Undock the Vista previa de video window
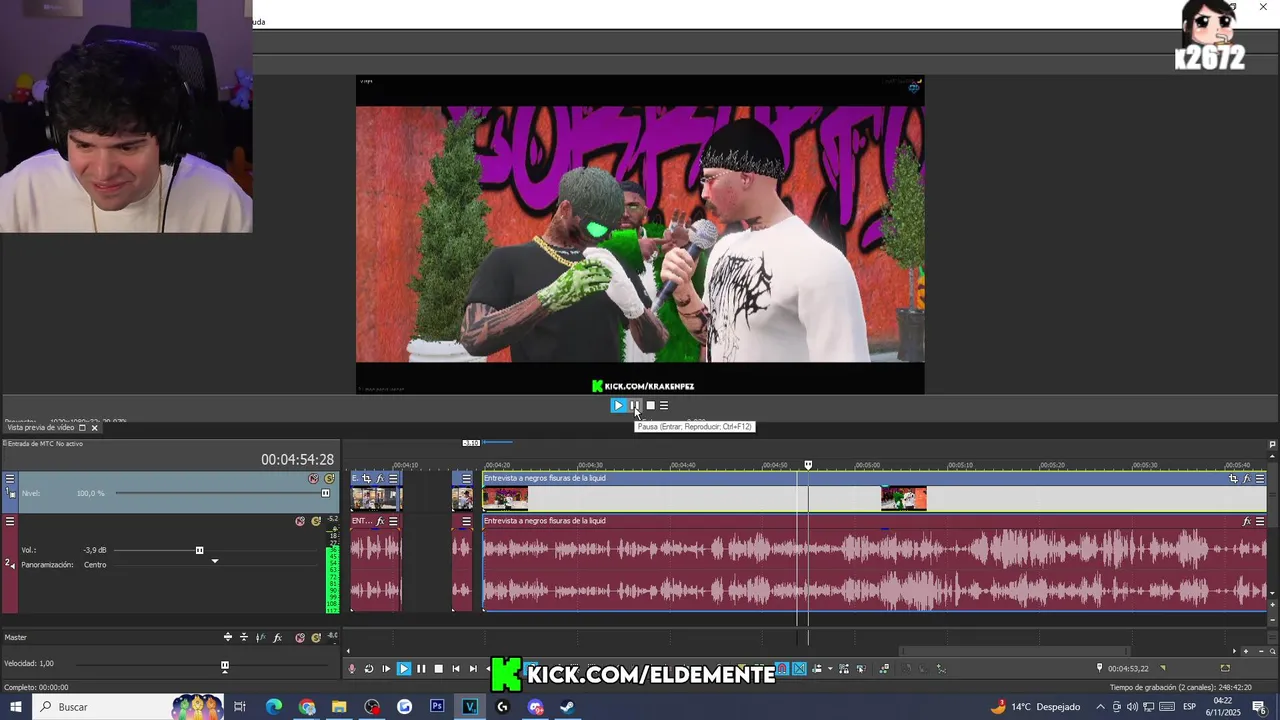 (x=82, y=428)
